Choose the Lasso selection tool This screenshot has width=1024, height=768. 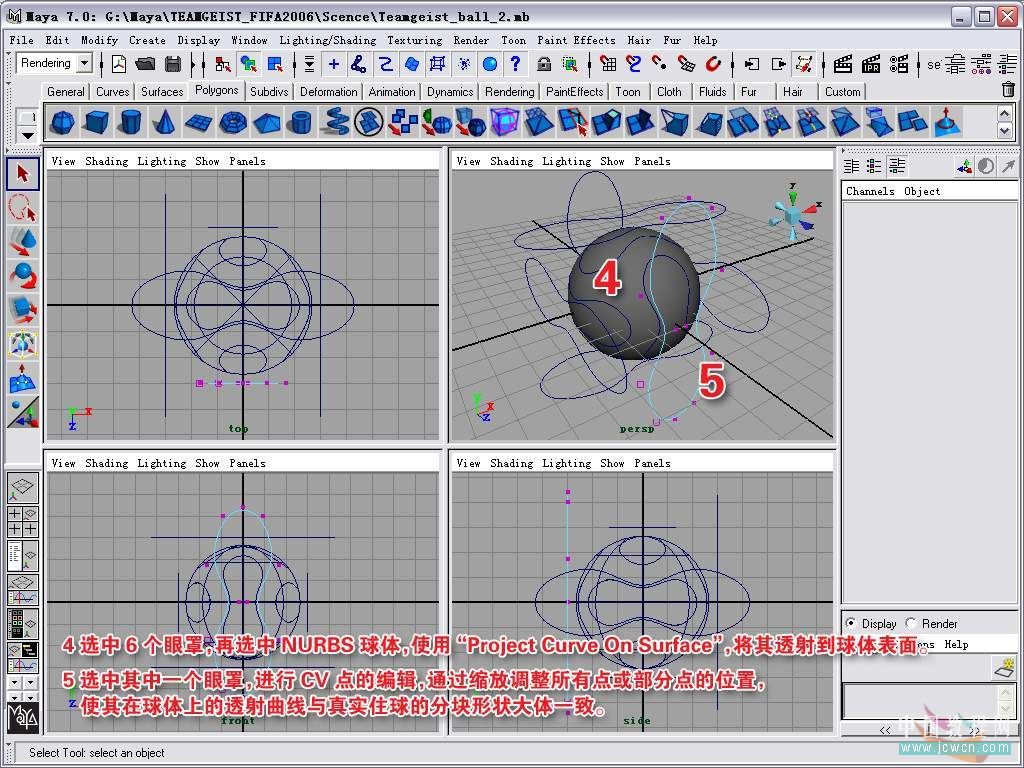[23, 208]
